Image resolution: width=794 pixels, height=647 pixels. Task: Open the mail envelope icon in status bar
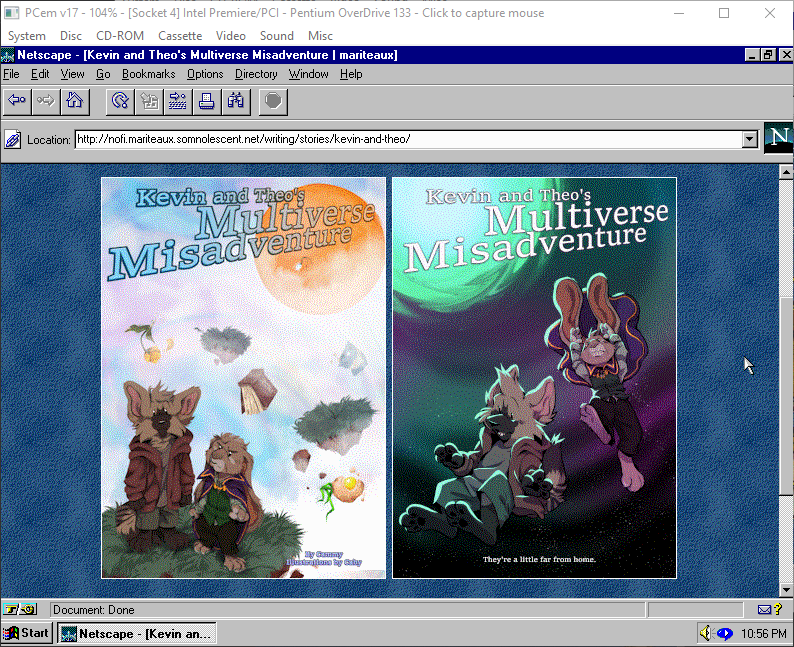pyautogui.click(x=765, y=609)
